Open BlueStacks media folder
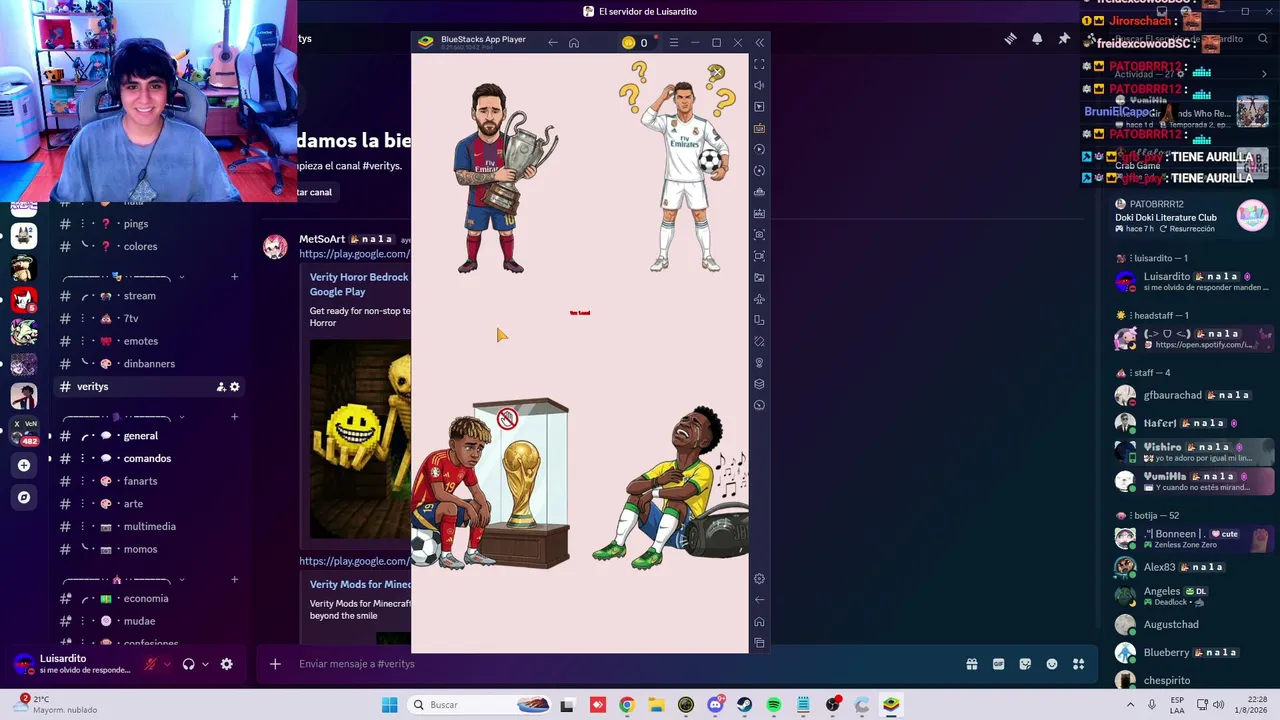Screen dimensions: 1280x720 pyautogui.click(x=759, y=277)
